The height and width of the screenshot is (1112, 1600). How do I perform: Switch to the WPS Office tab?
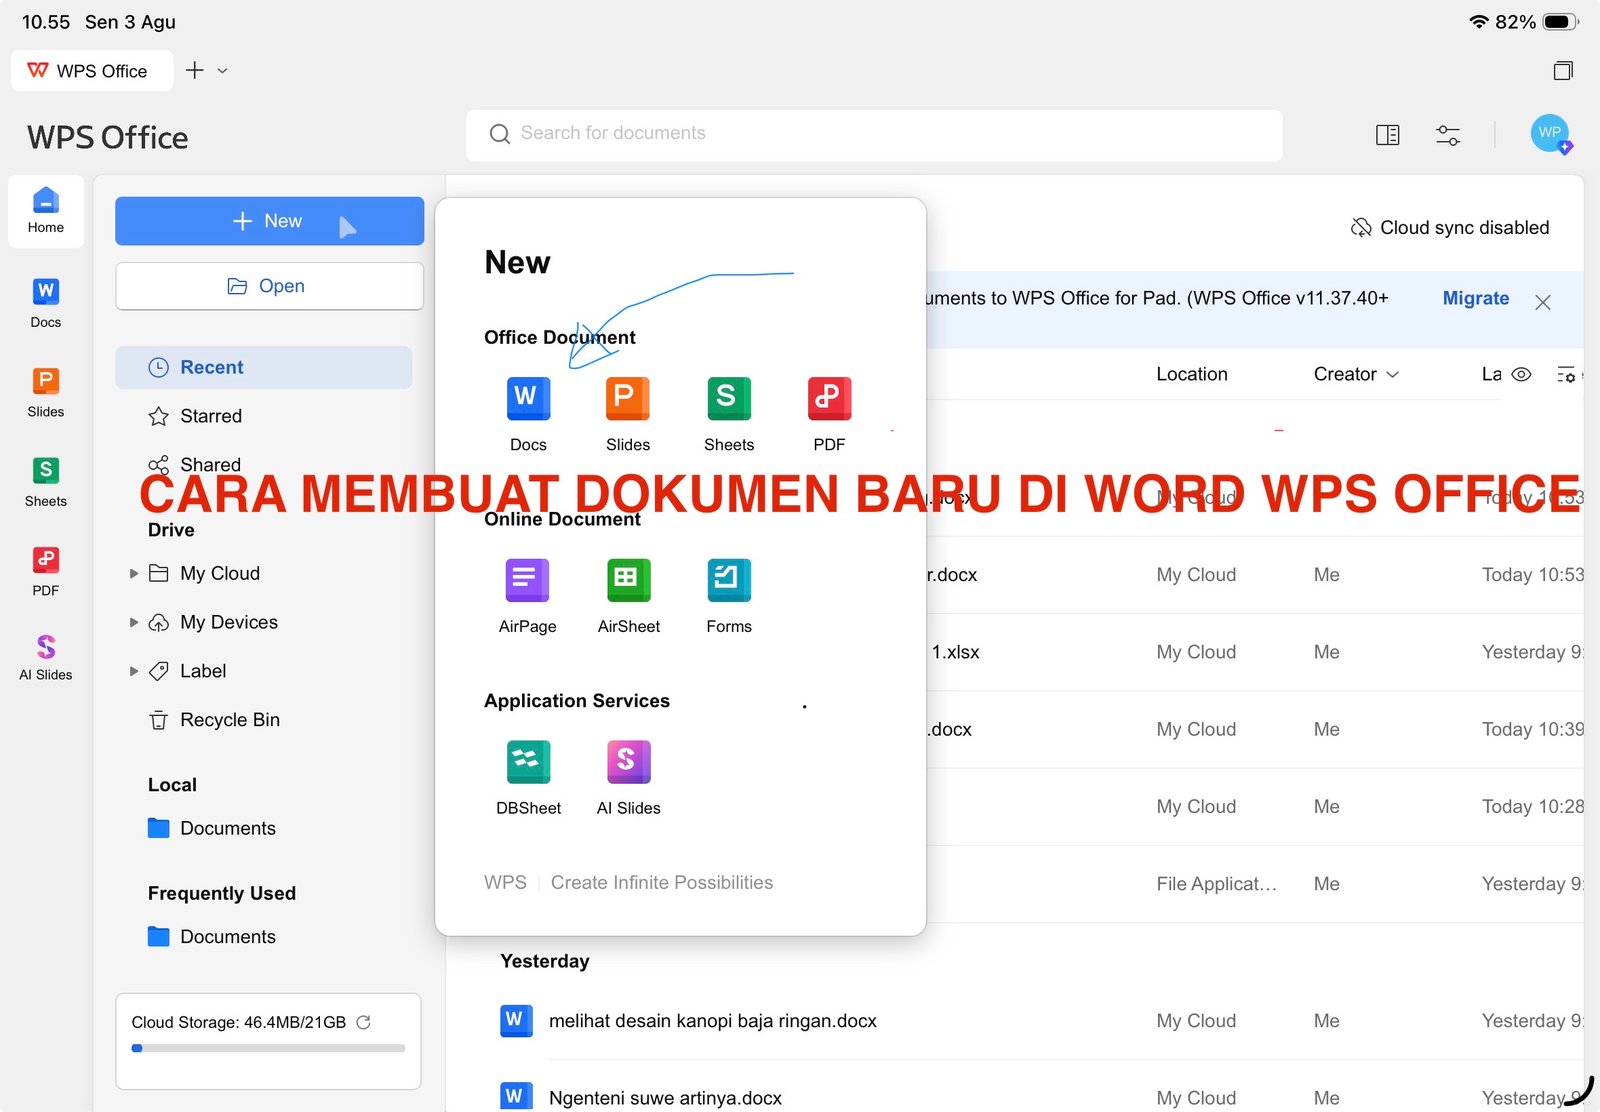click(92, 71)
